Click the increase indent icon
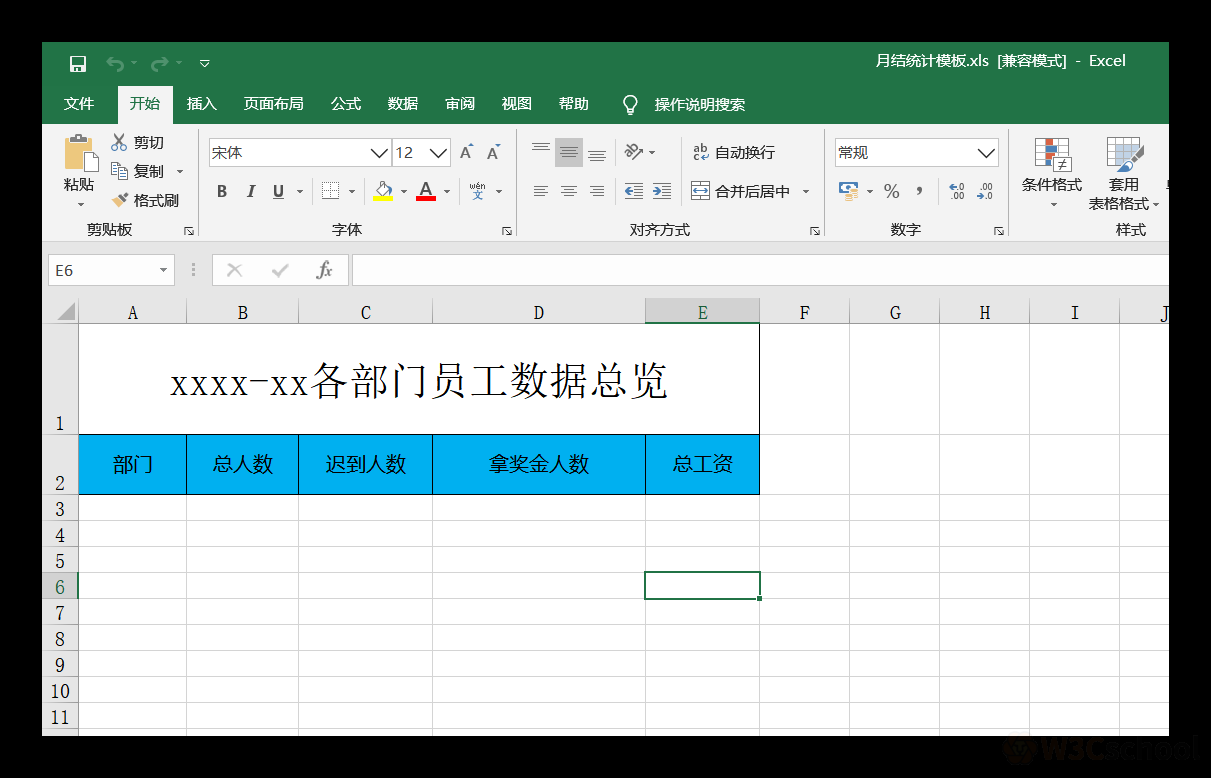This screenshot has width=1211, height=778. point(662,191)
